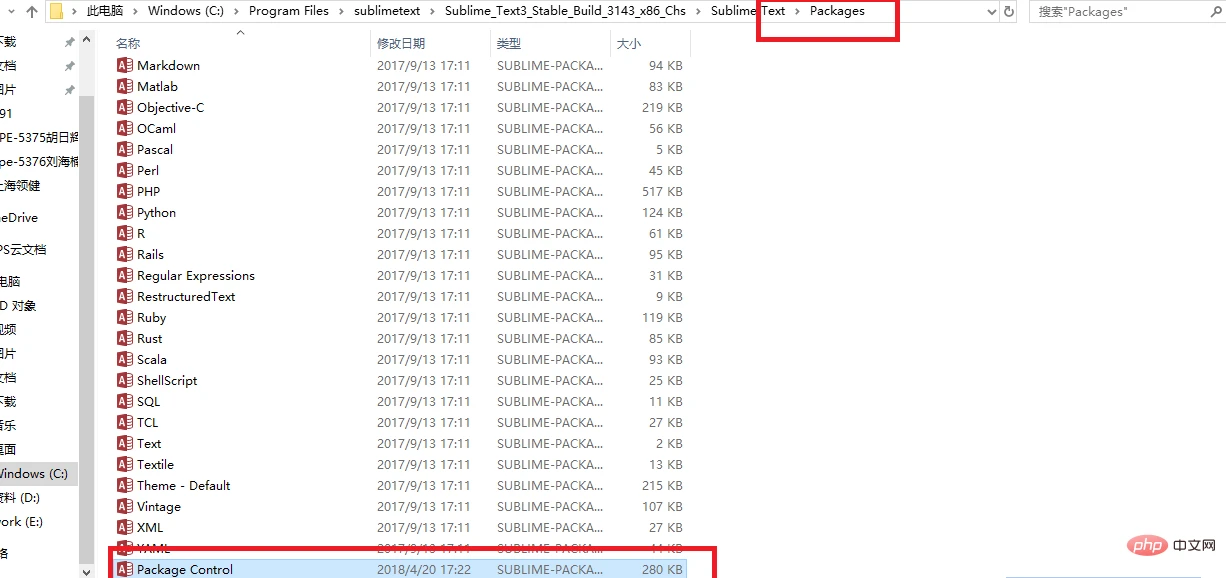1226x578 pixels.
Task: Click the refresh icon beside the address bar
Action: coord(1009,12)
